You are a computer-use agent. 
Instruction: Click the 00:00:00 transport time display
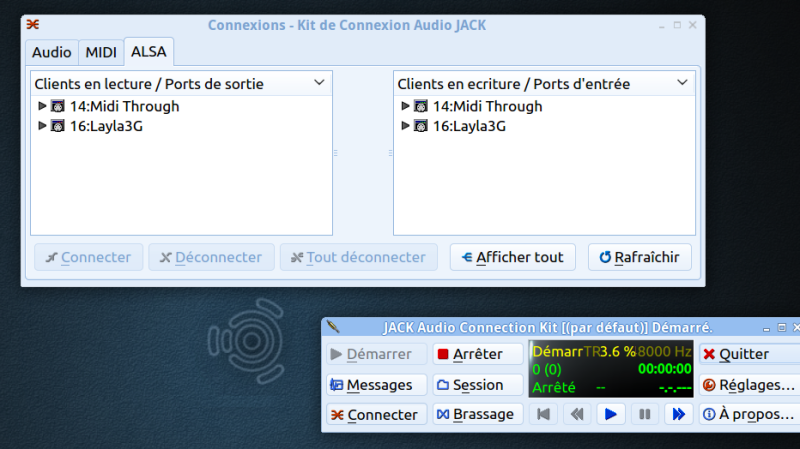coord(665,369)
